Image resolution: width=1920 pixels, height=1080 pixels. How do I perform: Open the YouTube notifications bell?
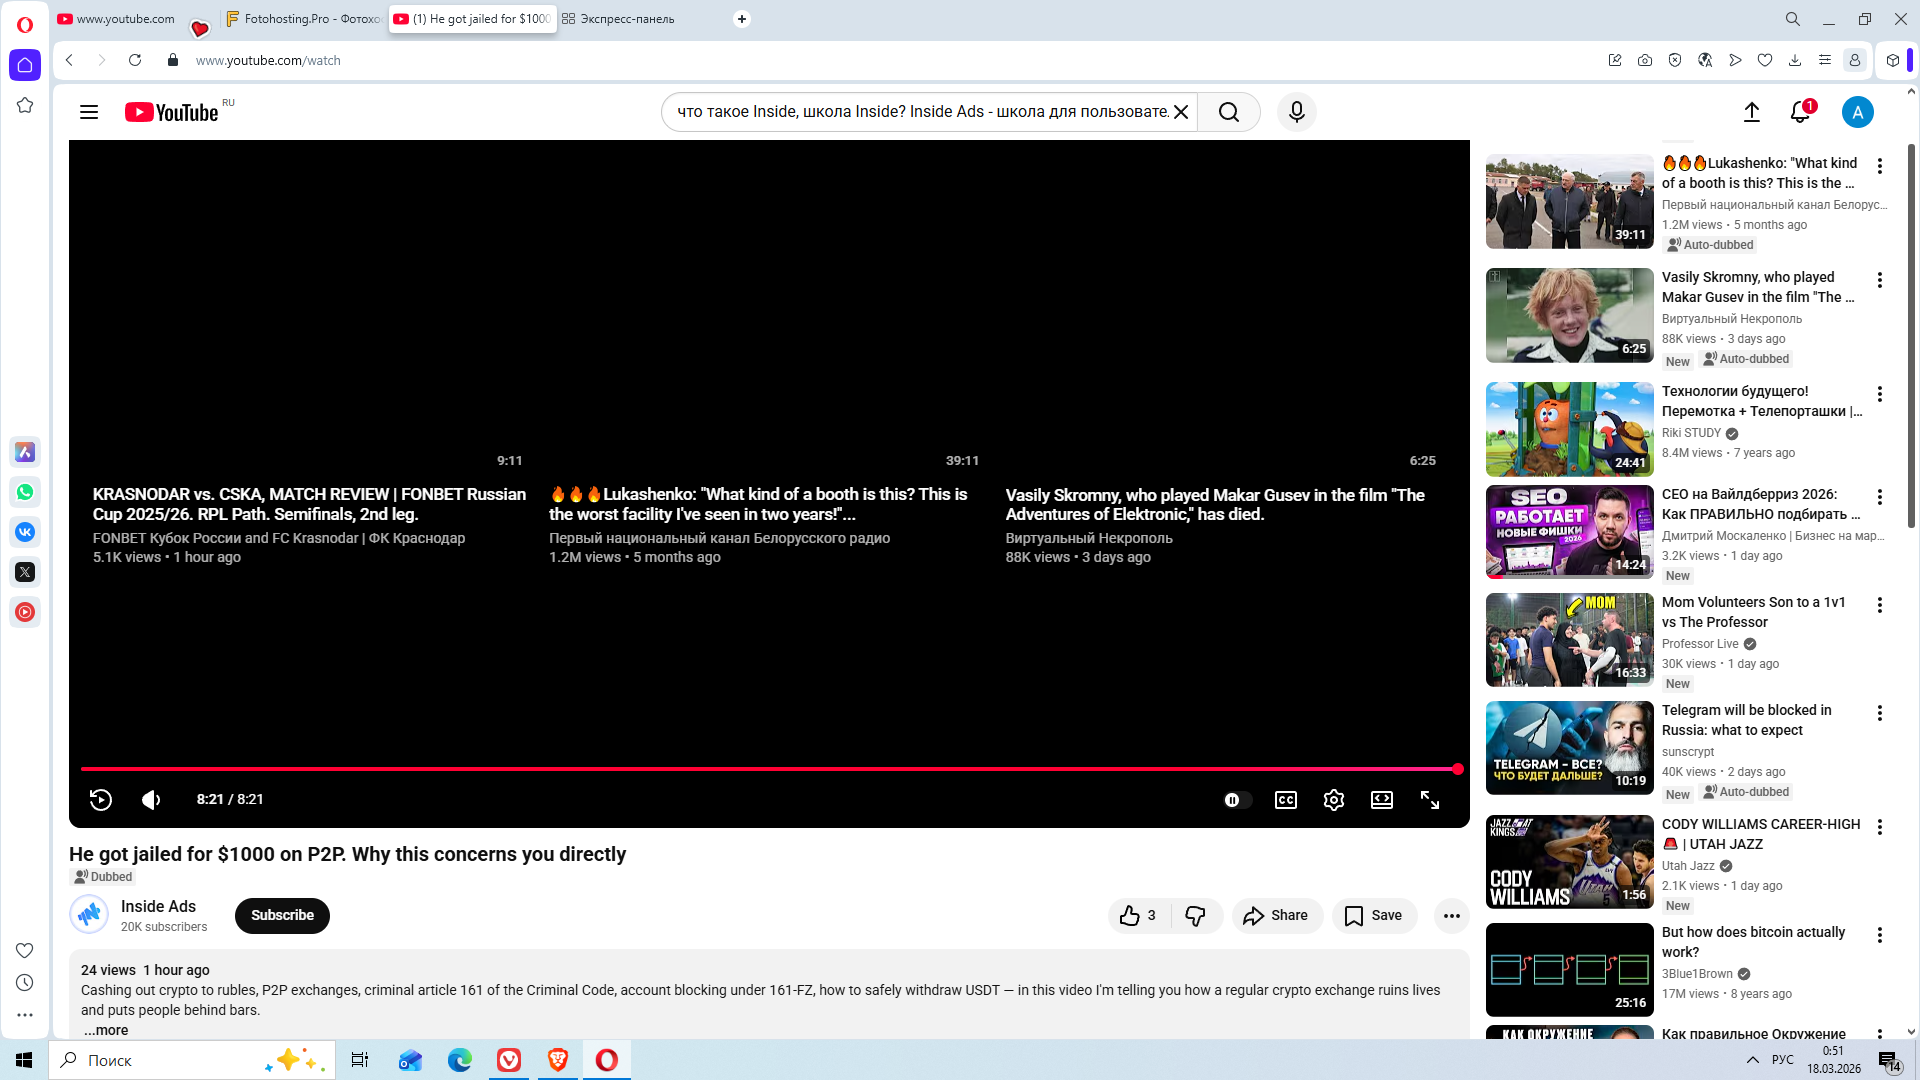pyautogui.click(x=1800, y=112)
